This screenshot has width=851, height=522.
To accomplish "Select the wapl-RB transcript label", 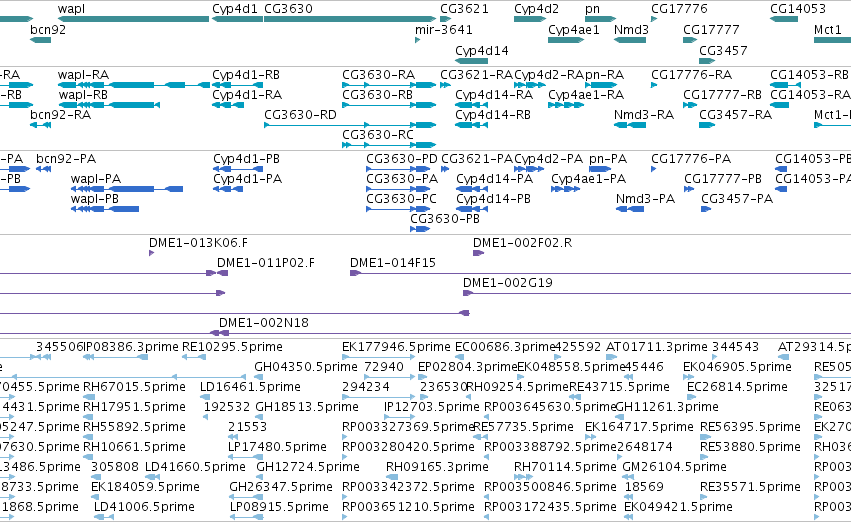I will (84, 95).
